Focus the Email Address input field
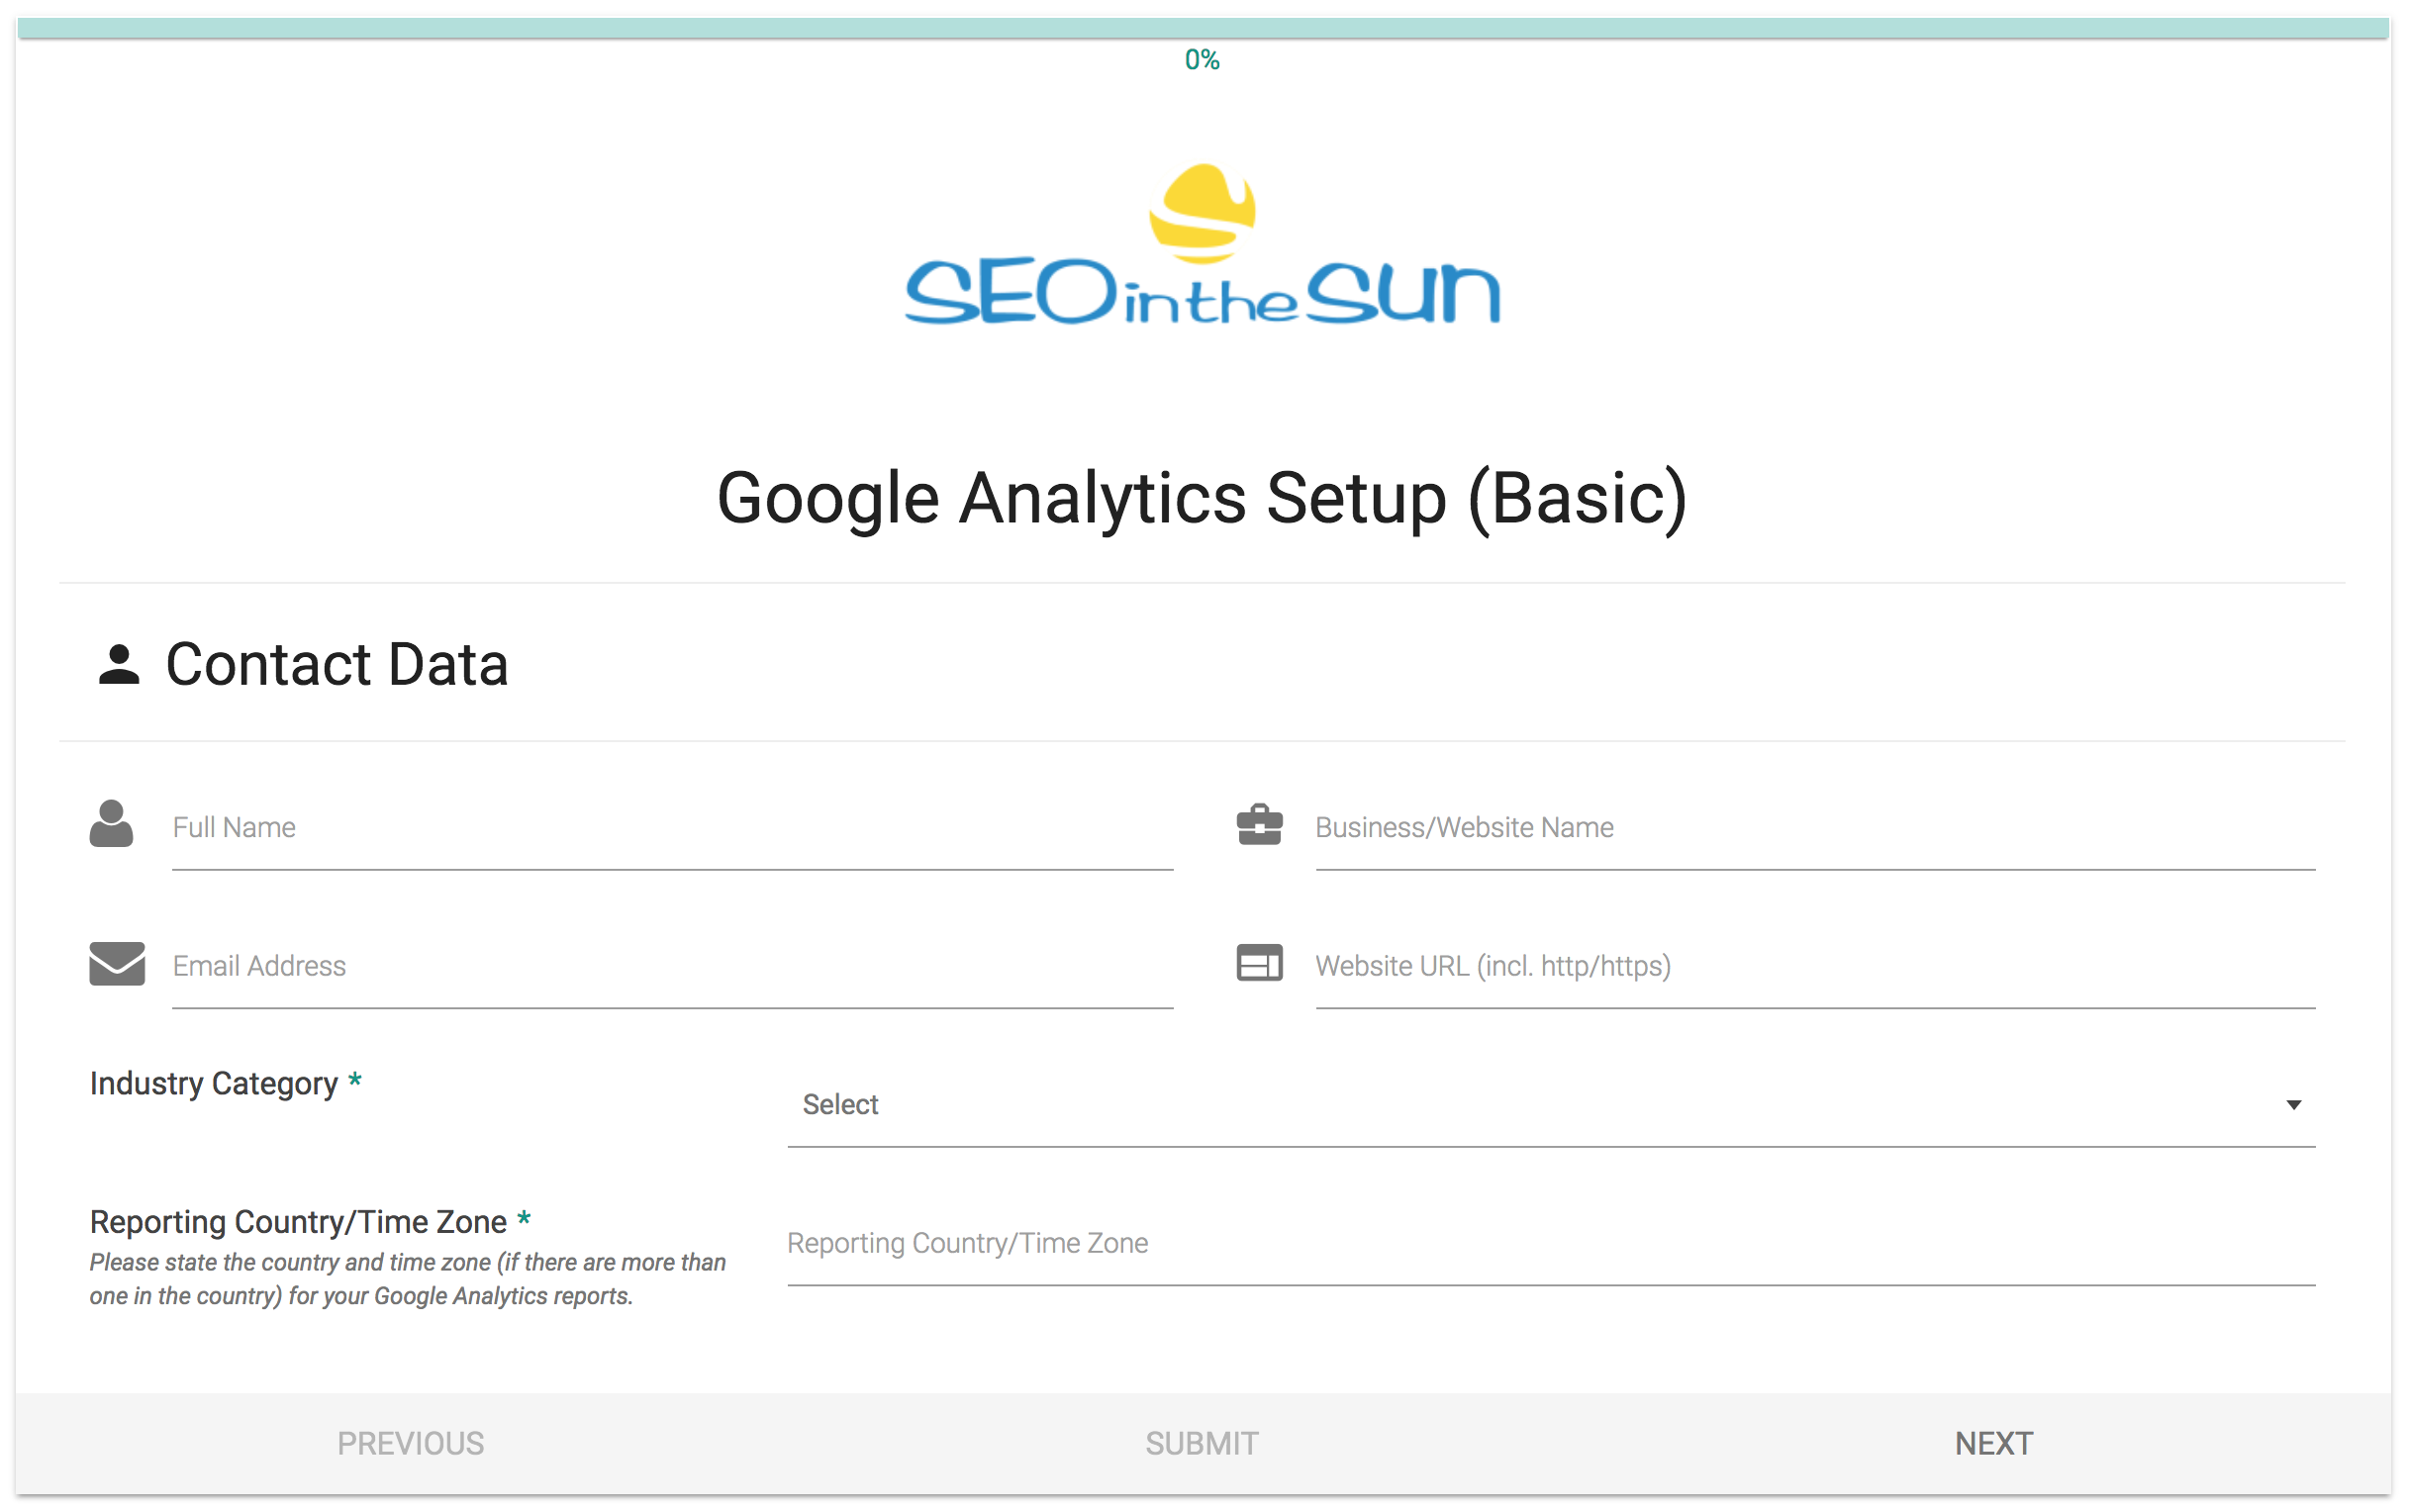Image resolution: width=2409 pixels, height=1512 pixels. click(672, 966)
